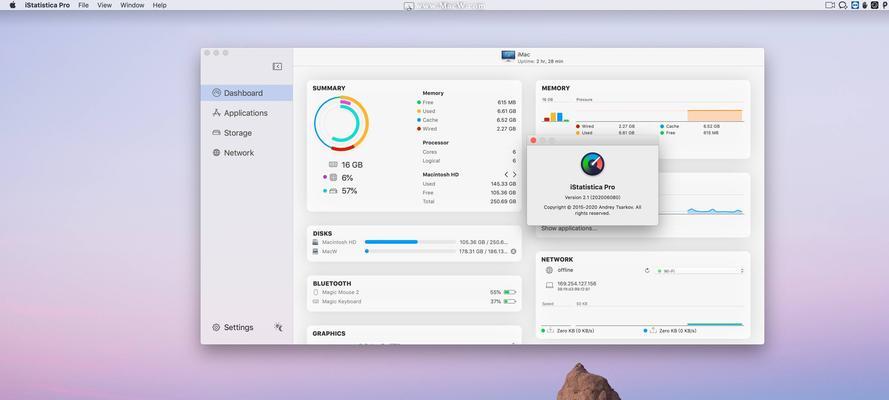Close the About iStatistica Pro window
Viewport: 889px width, 400px height.
[x=533, y=140]
